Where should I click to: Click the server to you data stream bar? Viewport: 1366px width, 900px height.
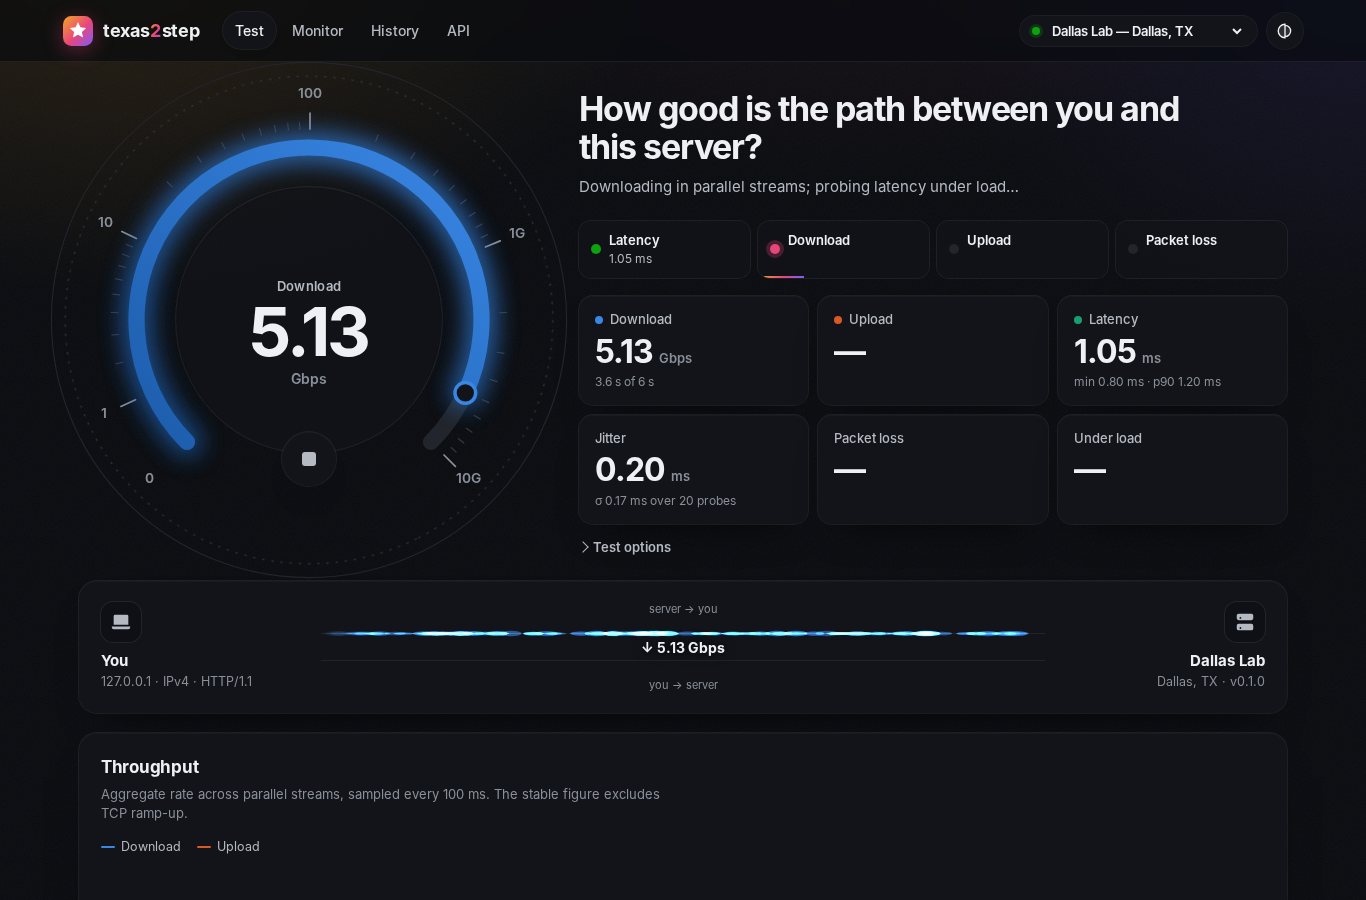point(683,633)
